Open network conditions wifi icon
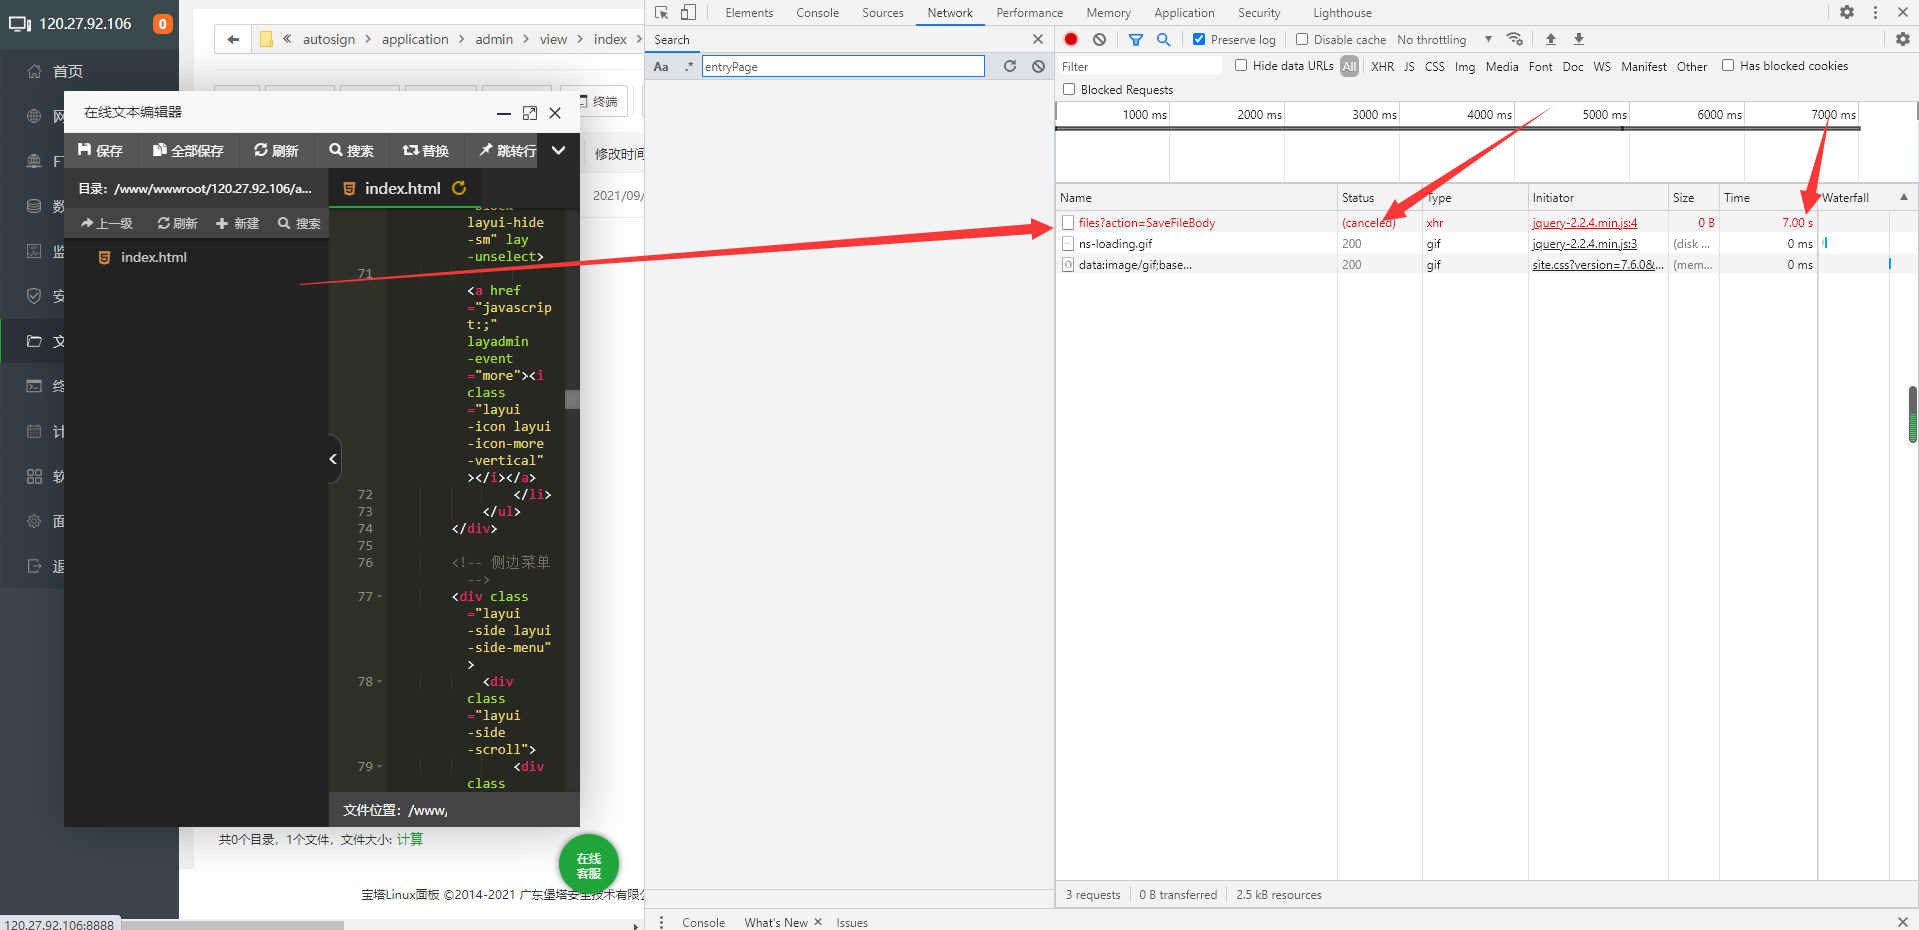 pos(1515,39)
